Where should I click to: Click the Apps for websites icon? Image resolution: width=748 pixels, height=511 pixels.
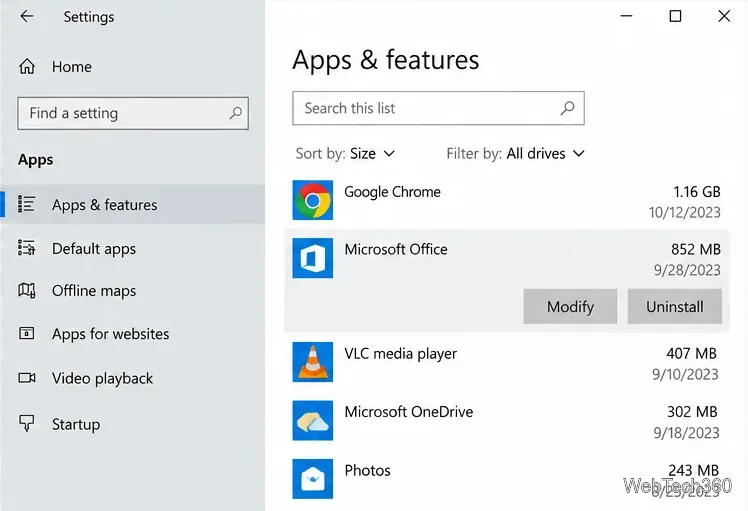click(26, 333)
